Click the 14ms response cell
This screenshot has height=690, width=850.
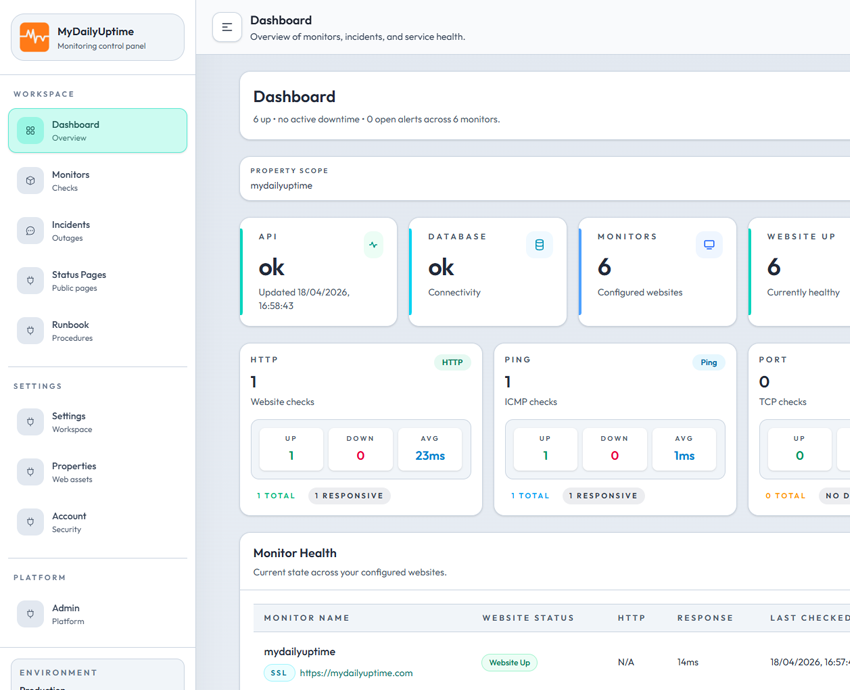point(688,662)
